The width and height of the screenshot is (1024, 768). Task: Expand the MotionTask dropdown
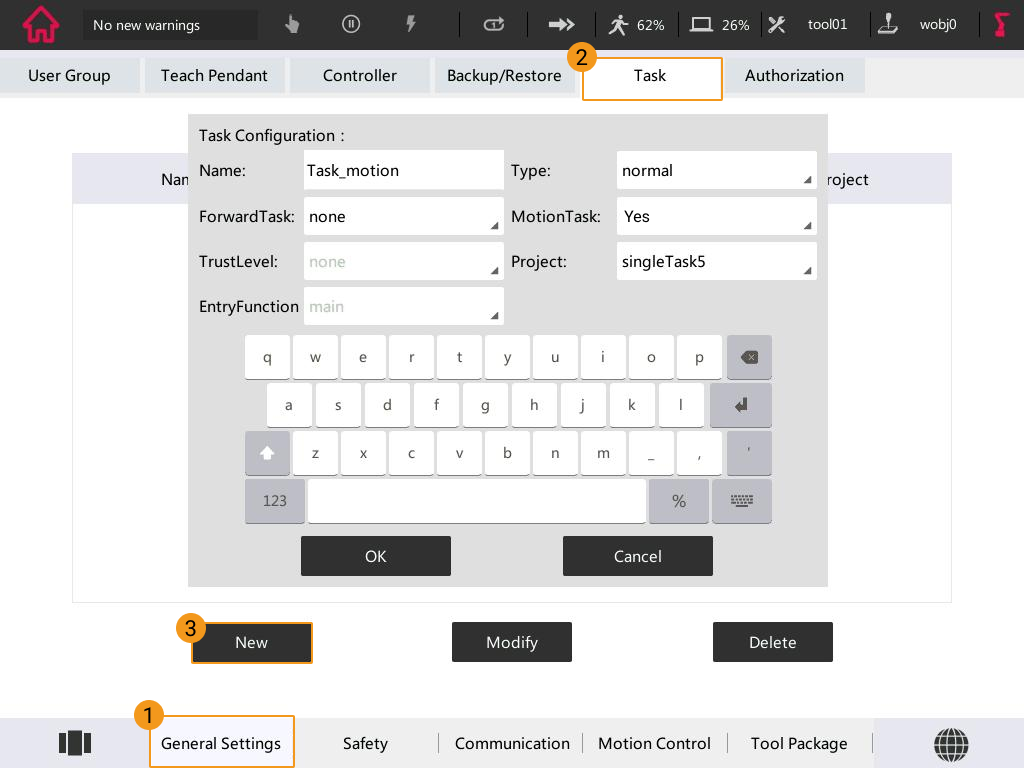point(717,217)
